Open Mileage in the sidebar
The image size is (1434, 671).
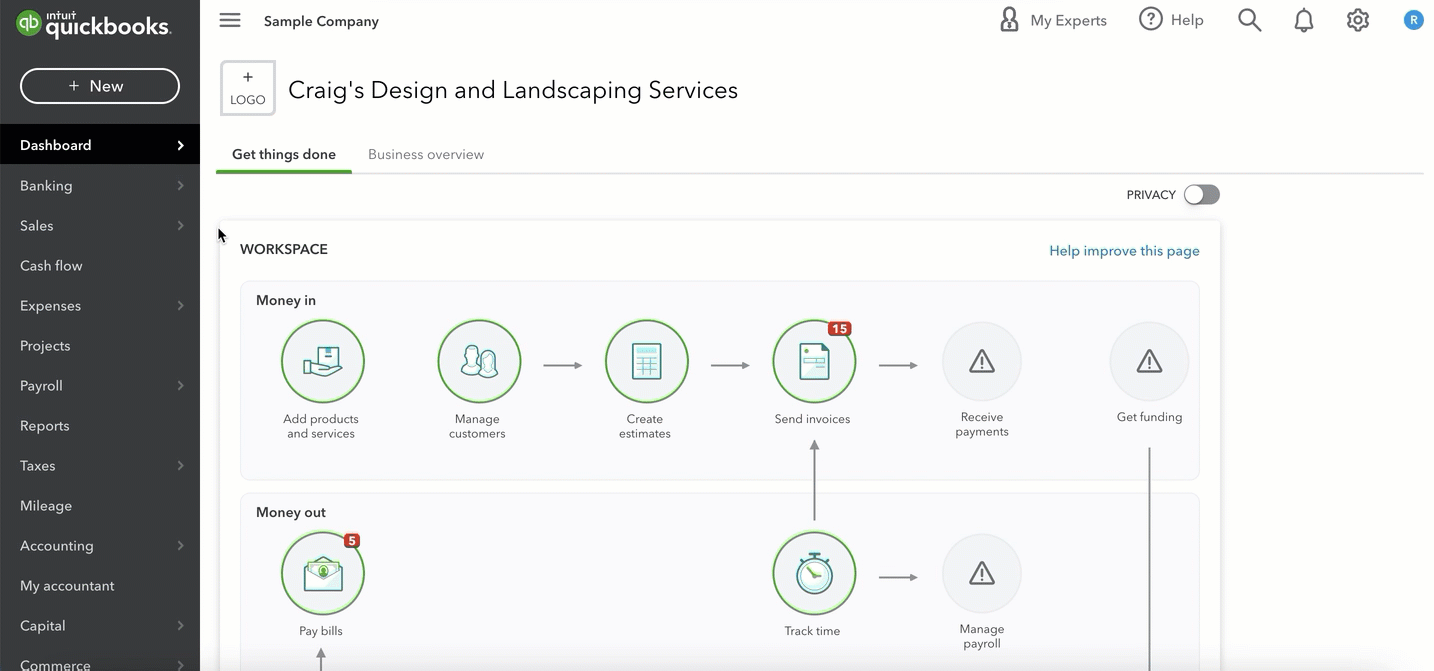pyautogui.click(x=100, y=505)
